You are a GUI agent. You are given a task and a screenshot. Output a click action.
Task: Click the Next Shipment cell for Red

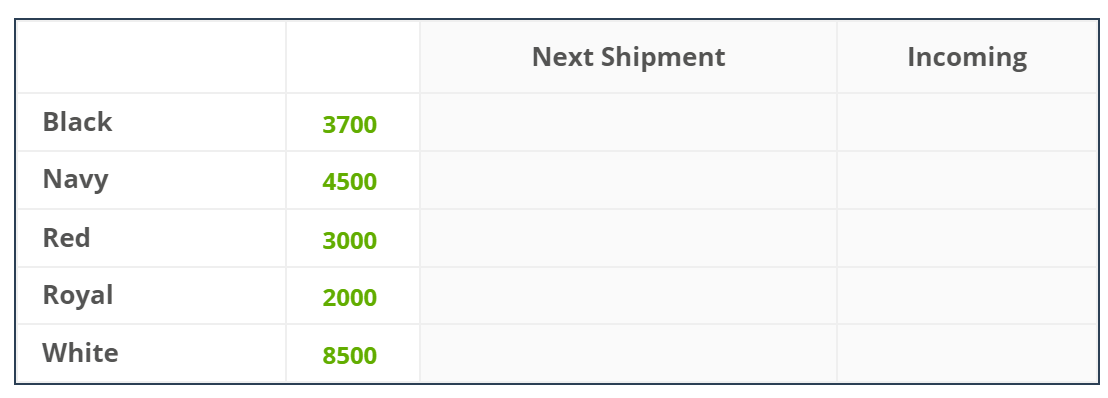click(628, 238)
